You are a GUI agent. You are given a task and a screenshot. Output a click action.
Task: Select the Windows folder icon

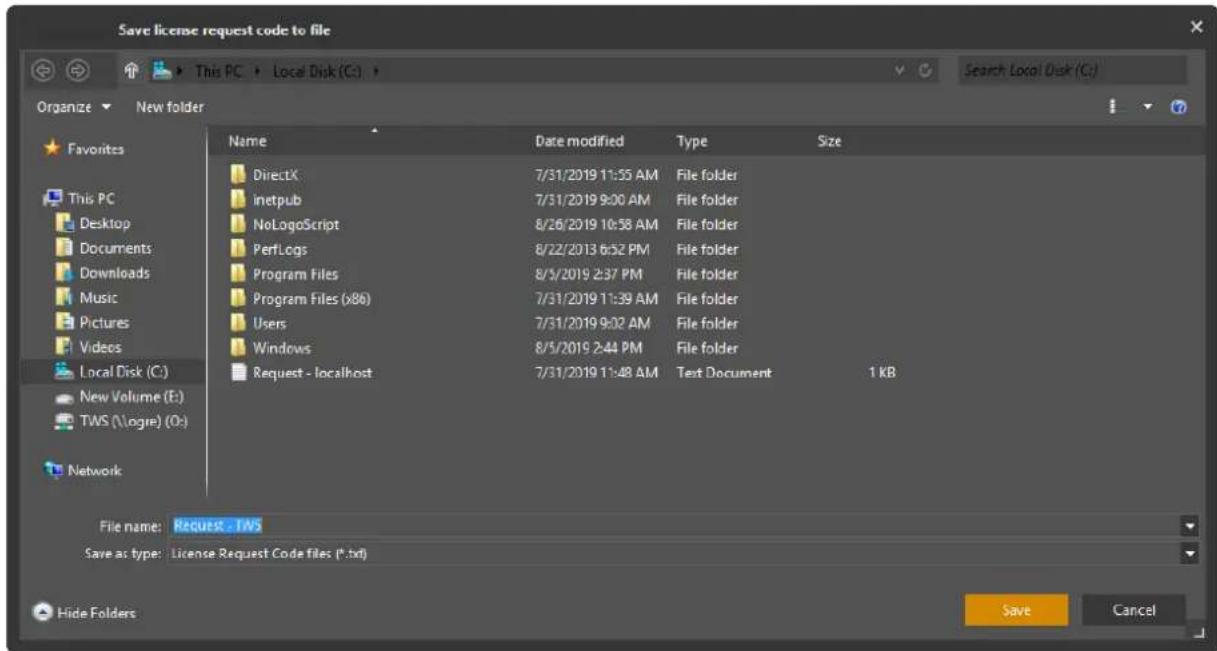click(x=238, y=348)
